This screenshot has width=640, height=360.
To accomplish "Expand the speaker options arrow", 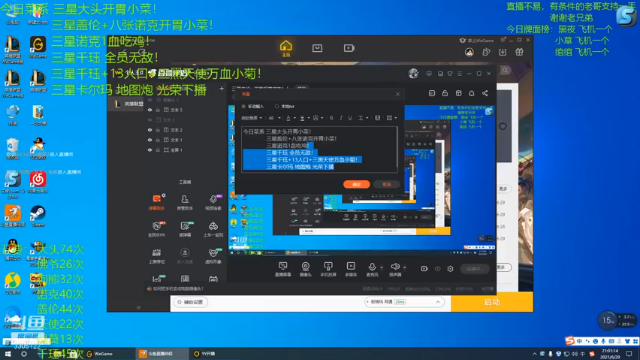I will tap(404, 268).
